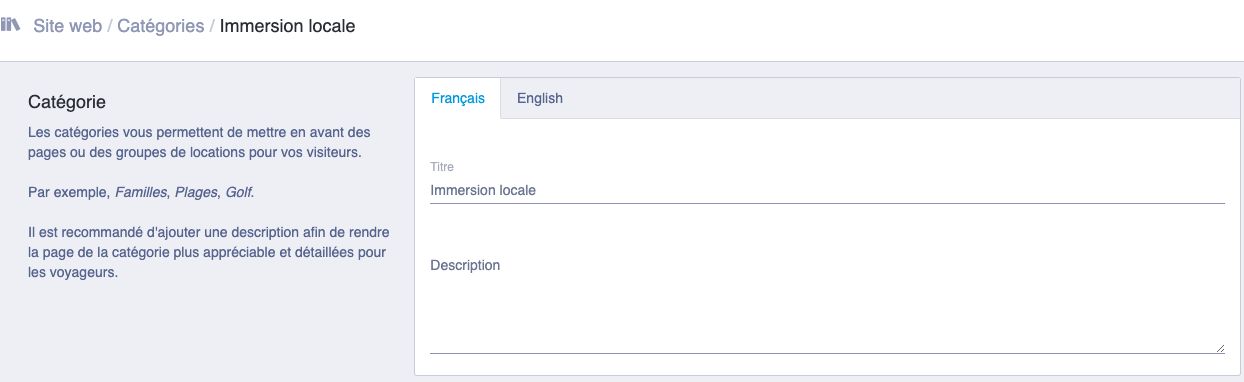Open the Site web breadcrumb link

coord(68,26)
